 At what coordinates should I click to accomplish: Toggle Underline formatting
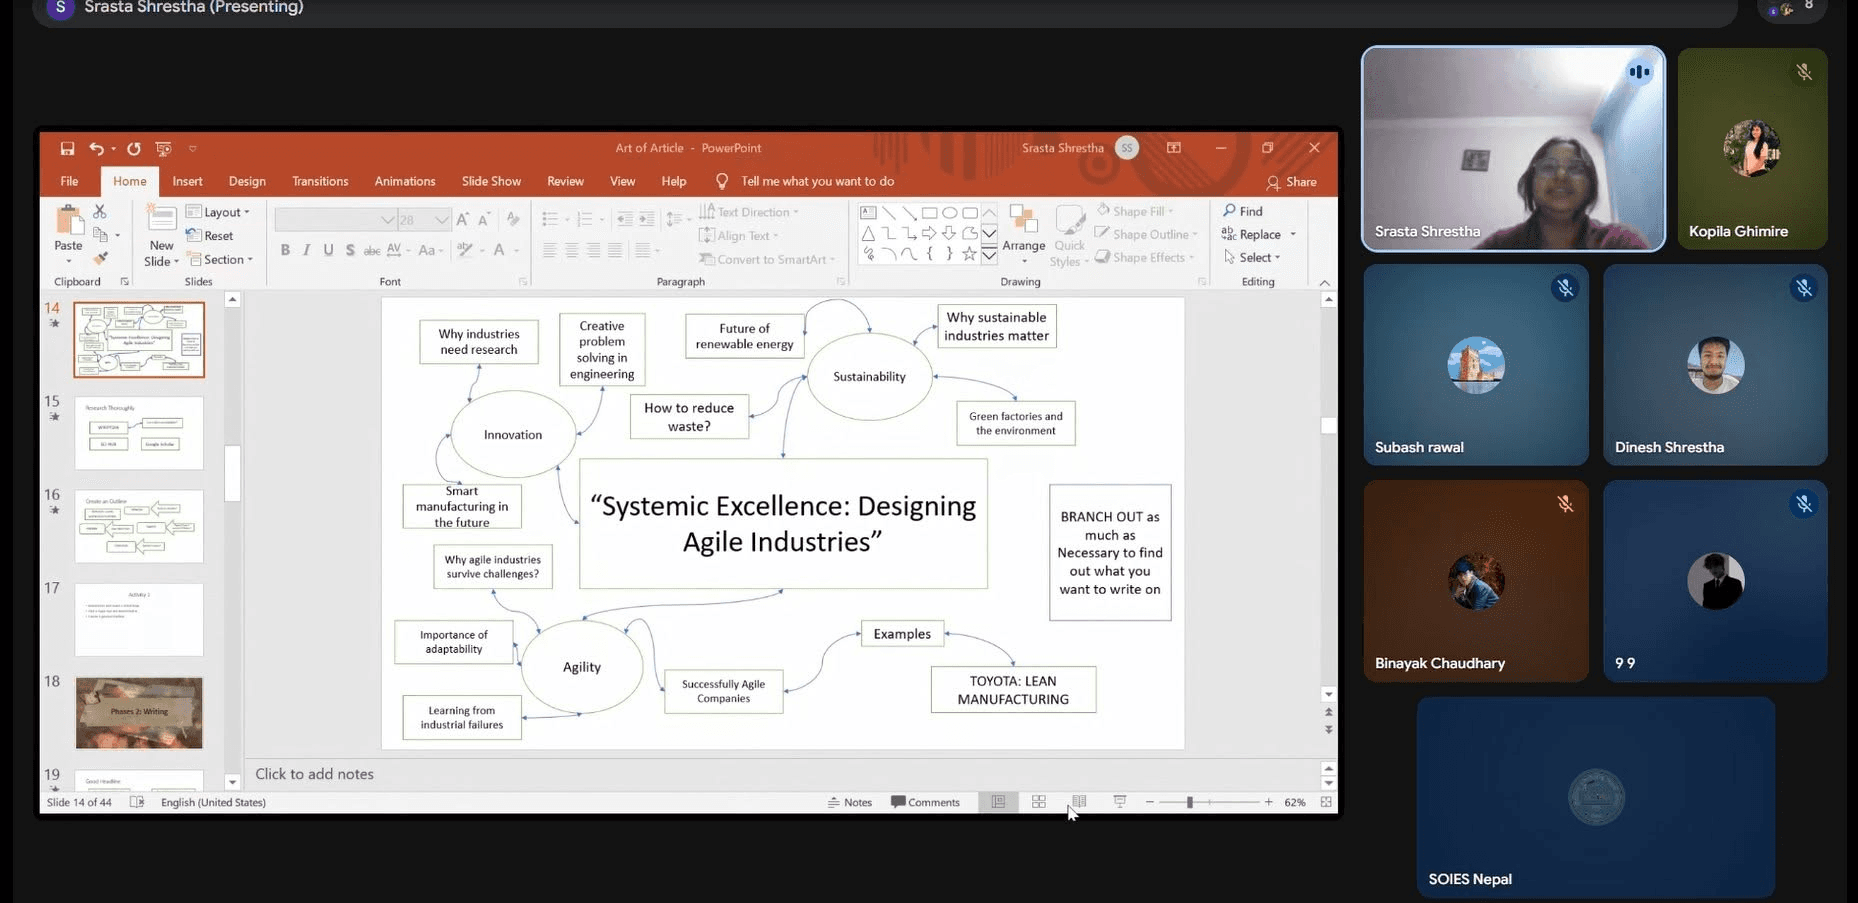(x=328, y=250)
